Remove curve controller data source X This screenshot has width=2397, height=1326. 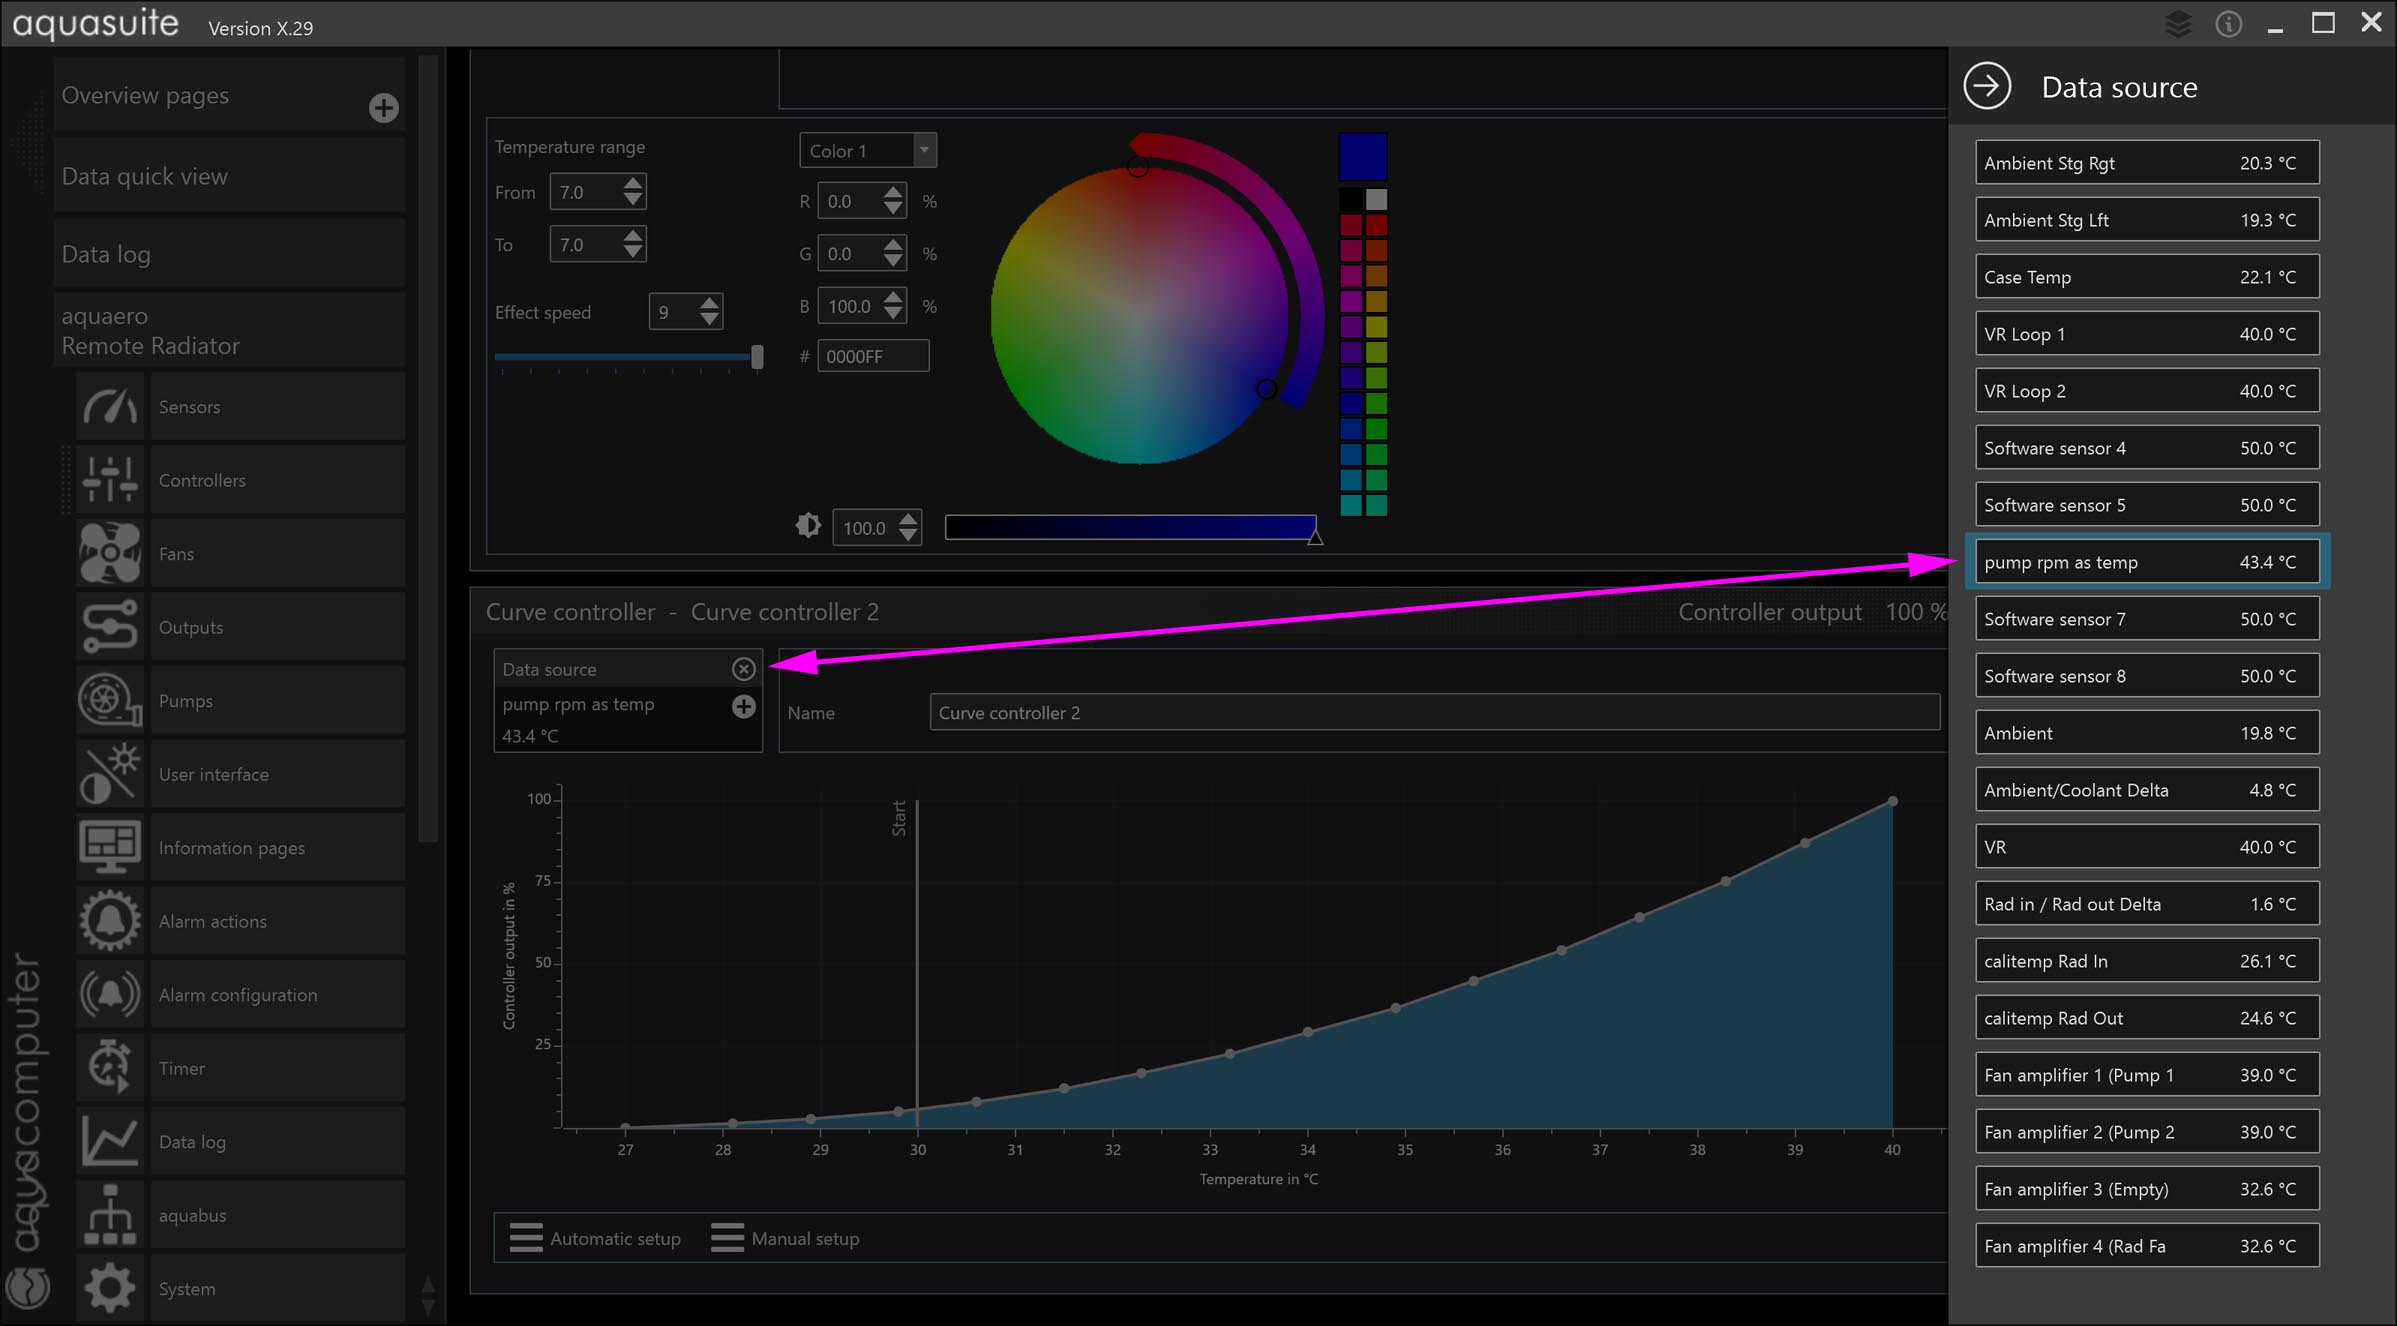point(743,669)
